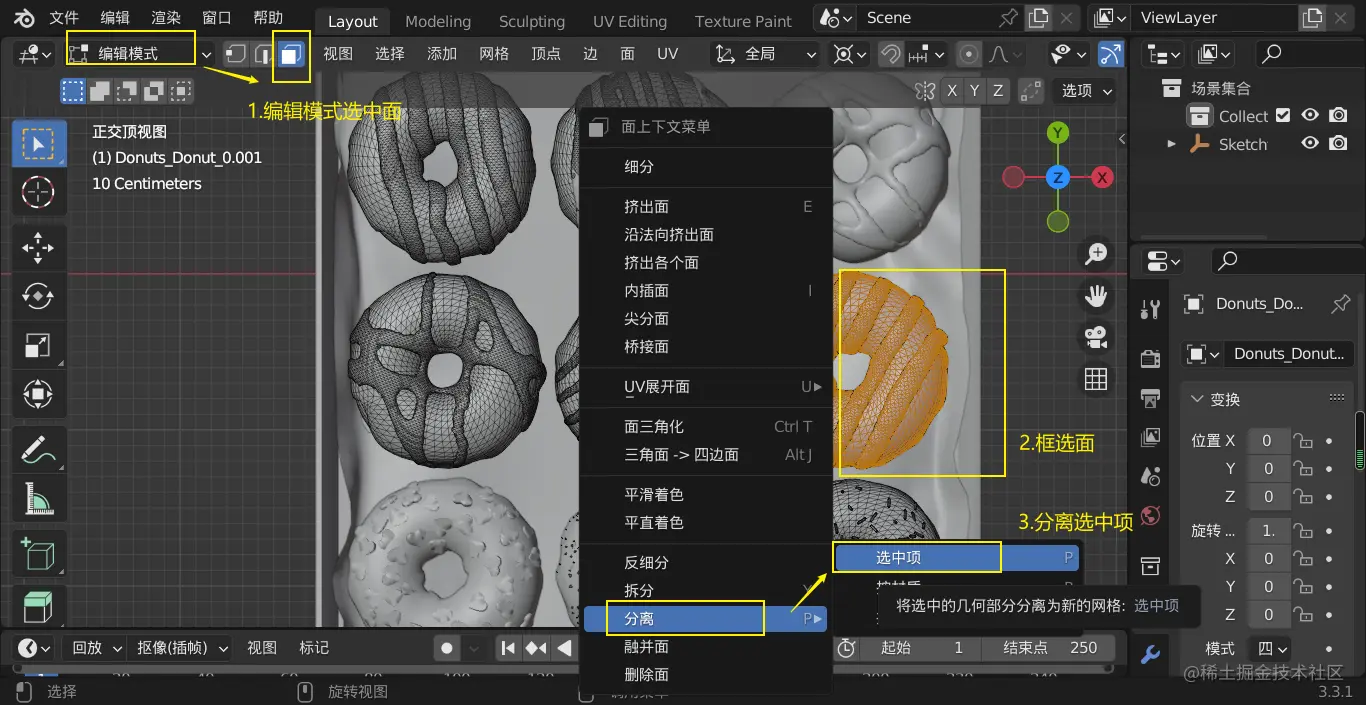Switch to UV Editing workspace tab
This screenshot has width=1366, height=705.
(630, 21)
